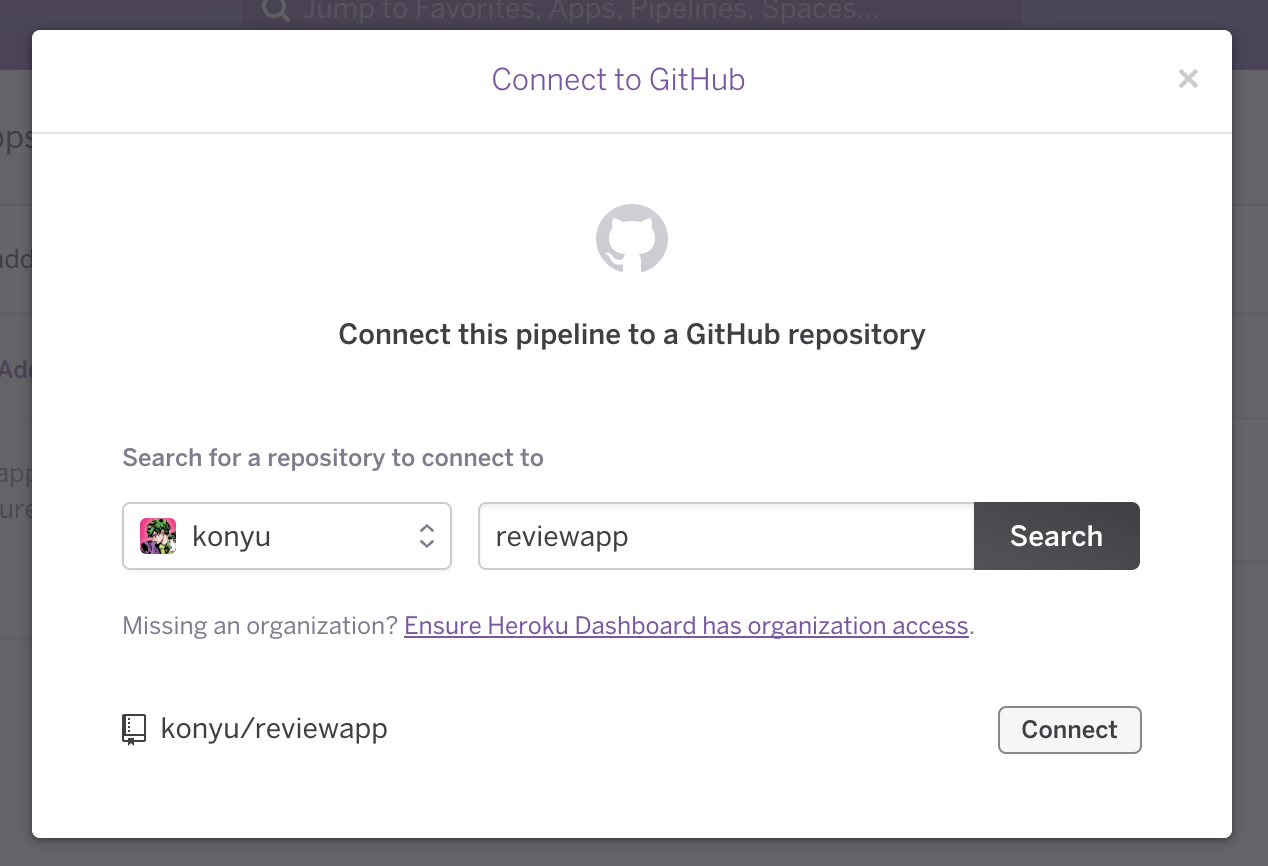Click the X to close the GitHub dialog

tap(1188, 78)
